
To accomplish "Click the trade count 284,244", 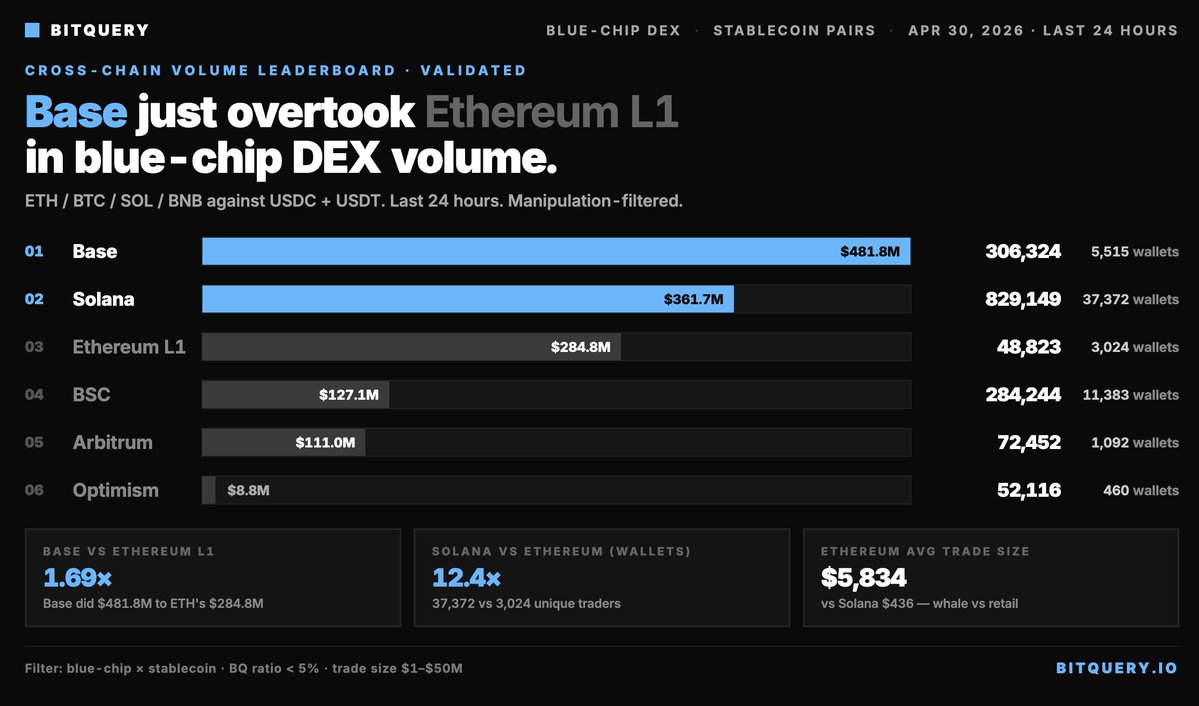I will (x=1022, y=395).
